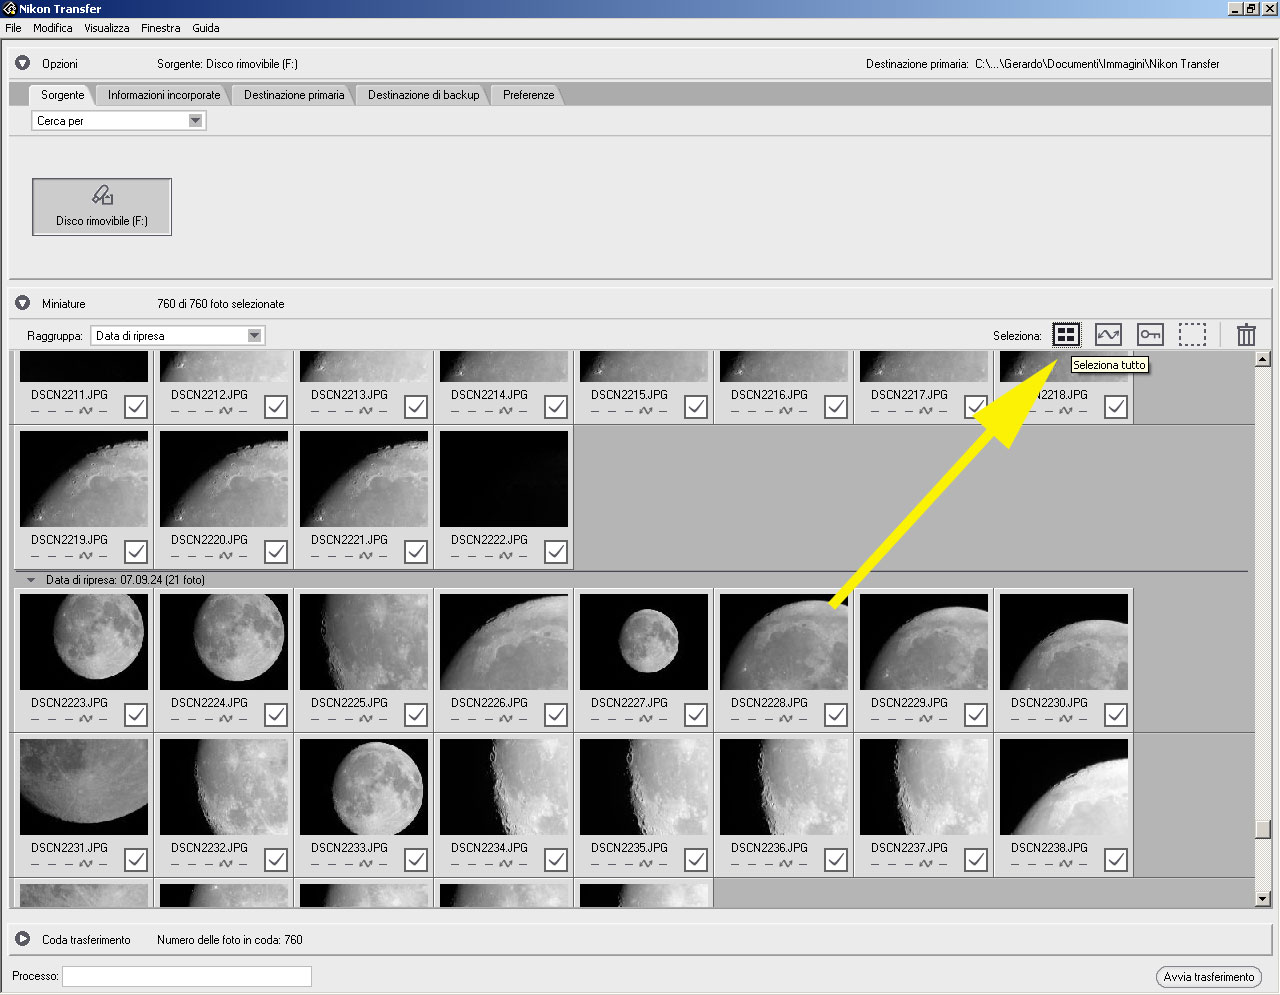Uncheck the DSCN2216.JPG checkbox

(836, 406)
